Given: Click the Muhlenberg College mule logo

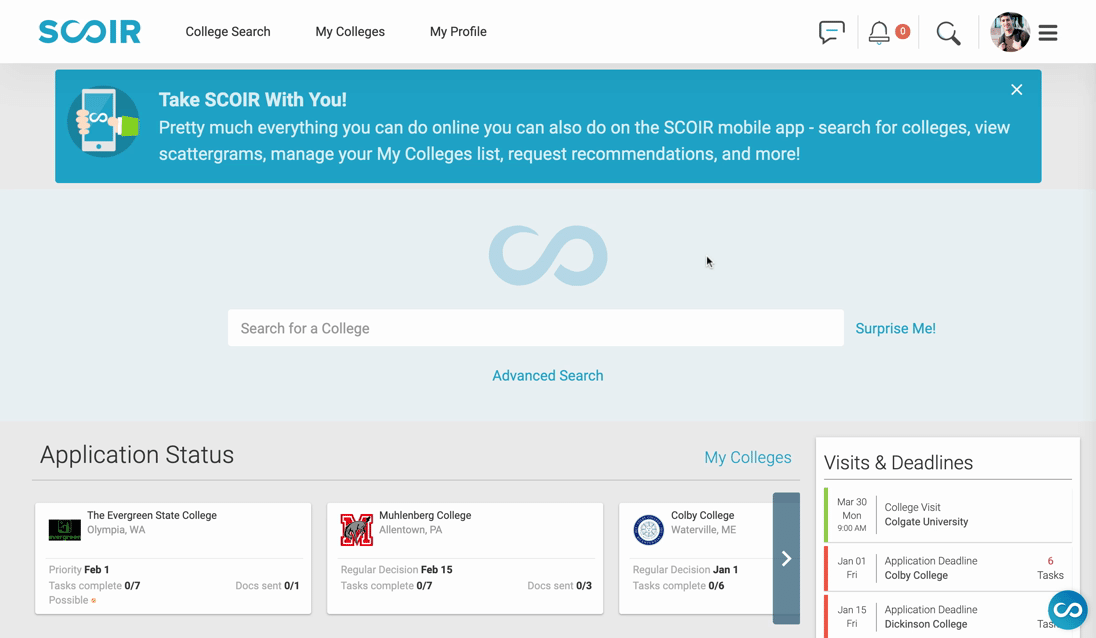Looking at the screenshot, I should (x=356, y=530).
